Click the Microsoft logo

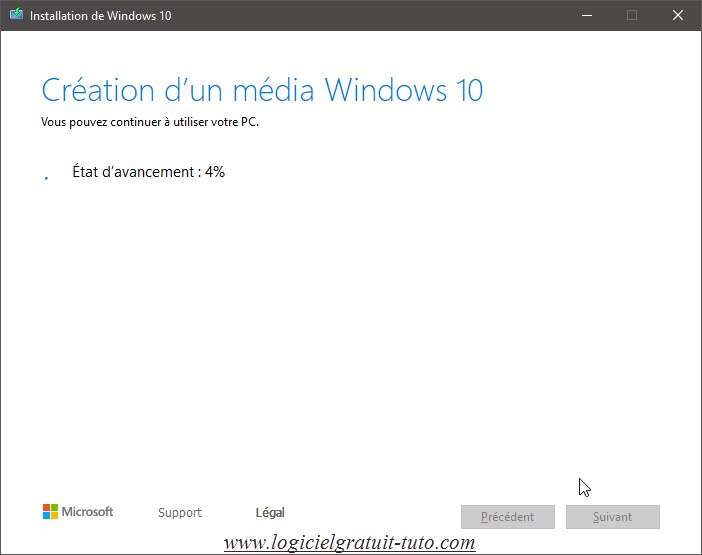point(78,512)
